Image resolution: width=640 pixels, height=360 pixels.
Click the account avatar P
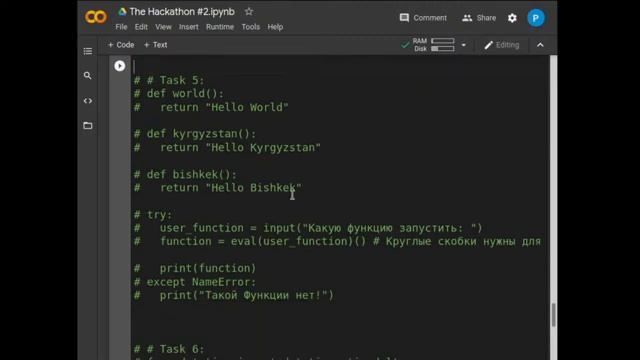click(x=536, y=18)
